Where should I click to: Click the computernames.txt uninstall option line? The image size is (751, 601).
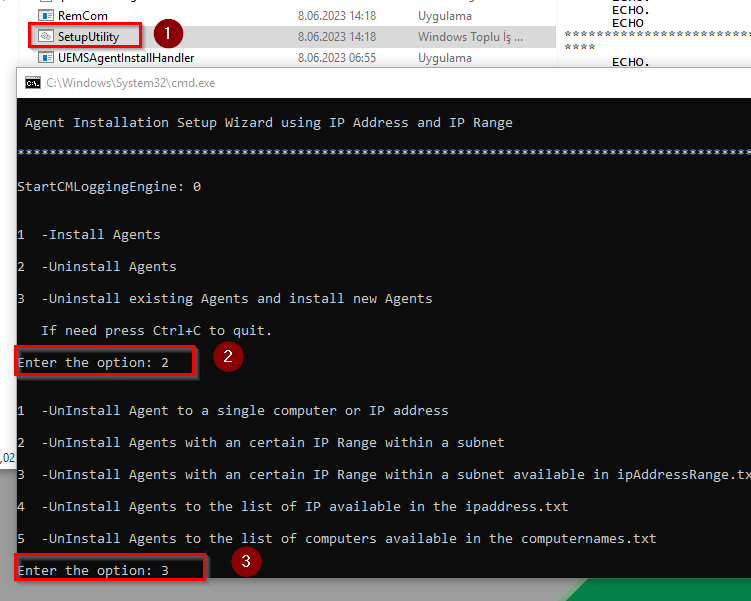337,539
